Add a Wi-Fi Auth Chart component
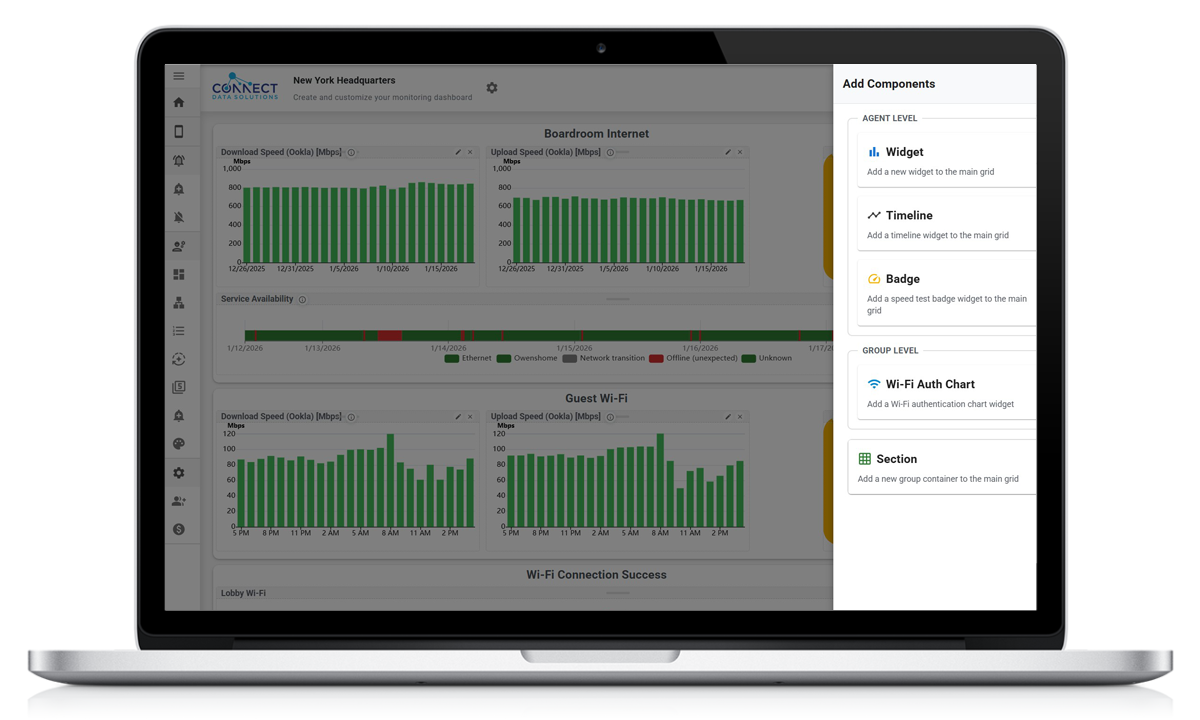The width and height of the screenshot is (1200, 720). pos(945,393)
